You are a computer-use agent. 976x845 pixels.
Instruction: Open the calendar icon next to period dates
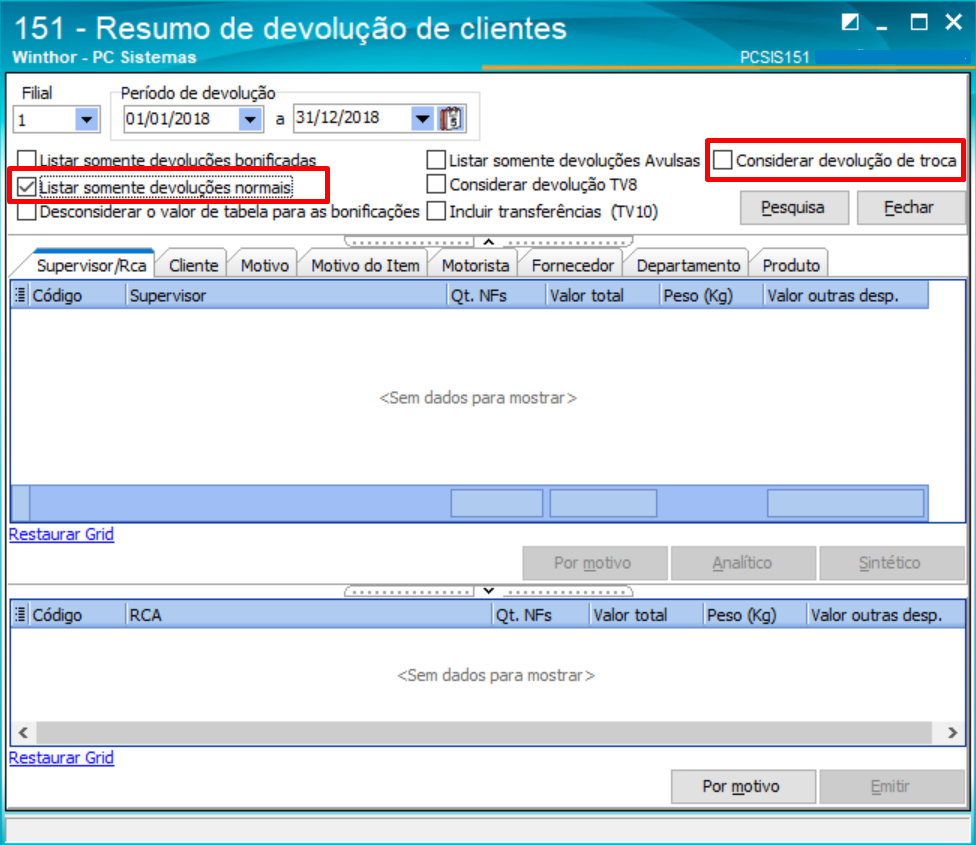pos(451,118)
